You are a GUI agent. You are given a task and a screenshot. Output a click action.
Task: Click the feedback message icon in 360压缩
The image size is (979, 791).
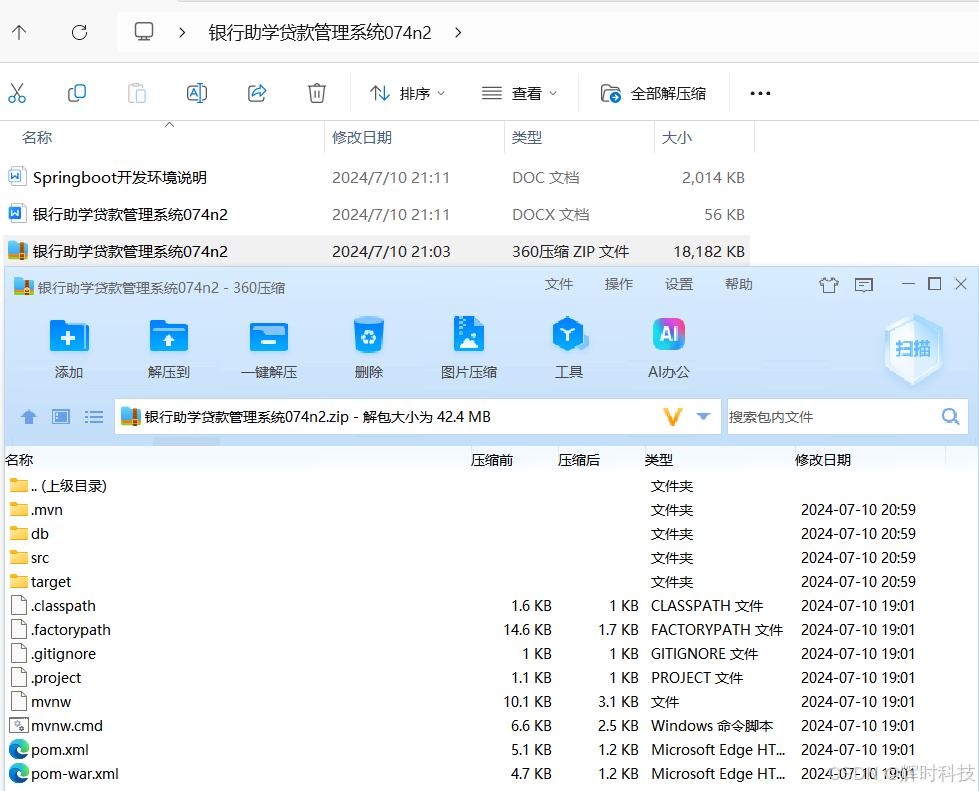864,285
